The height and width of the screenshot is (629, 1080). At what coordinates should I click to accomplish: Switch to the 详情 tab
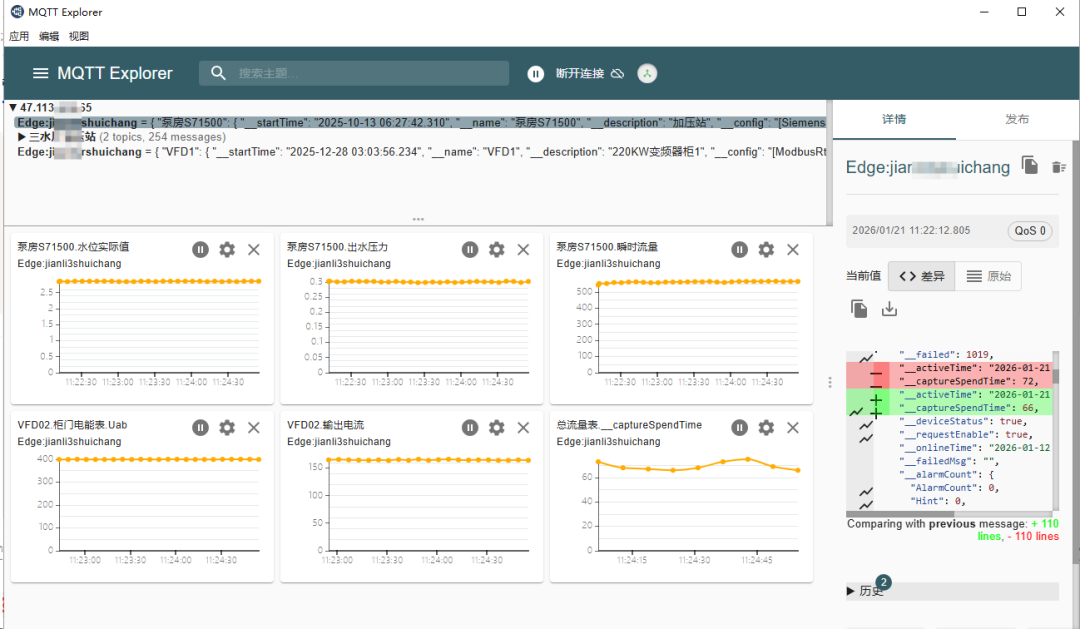click(894, 119)
